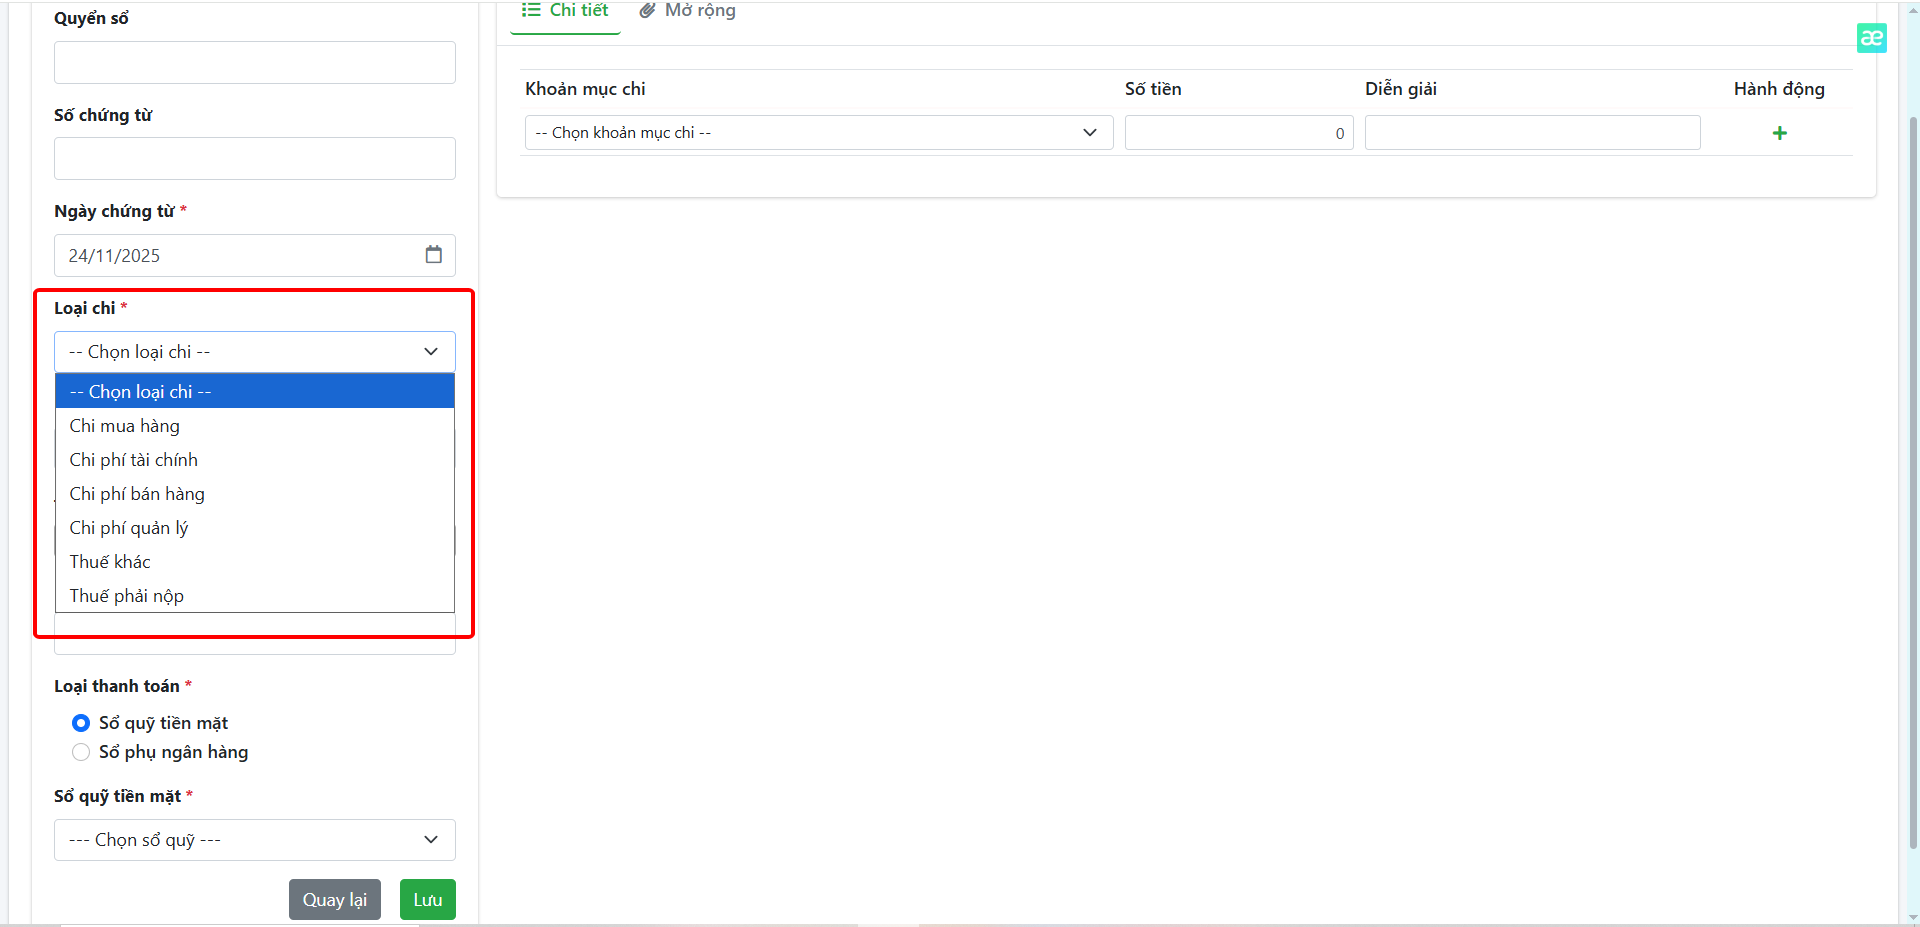This screenshot has width=1920, height=927.
Task: Select Chi phí quản lý option
Action: [x=129, y=528]
